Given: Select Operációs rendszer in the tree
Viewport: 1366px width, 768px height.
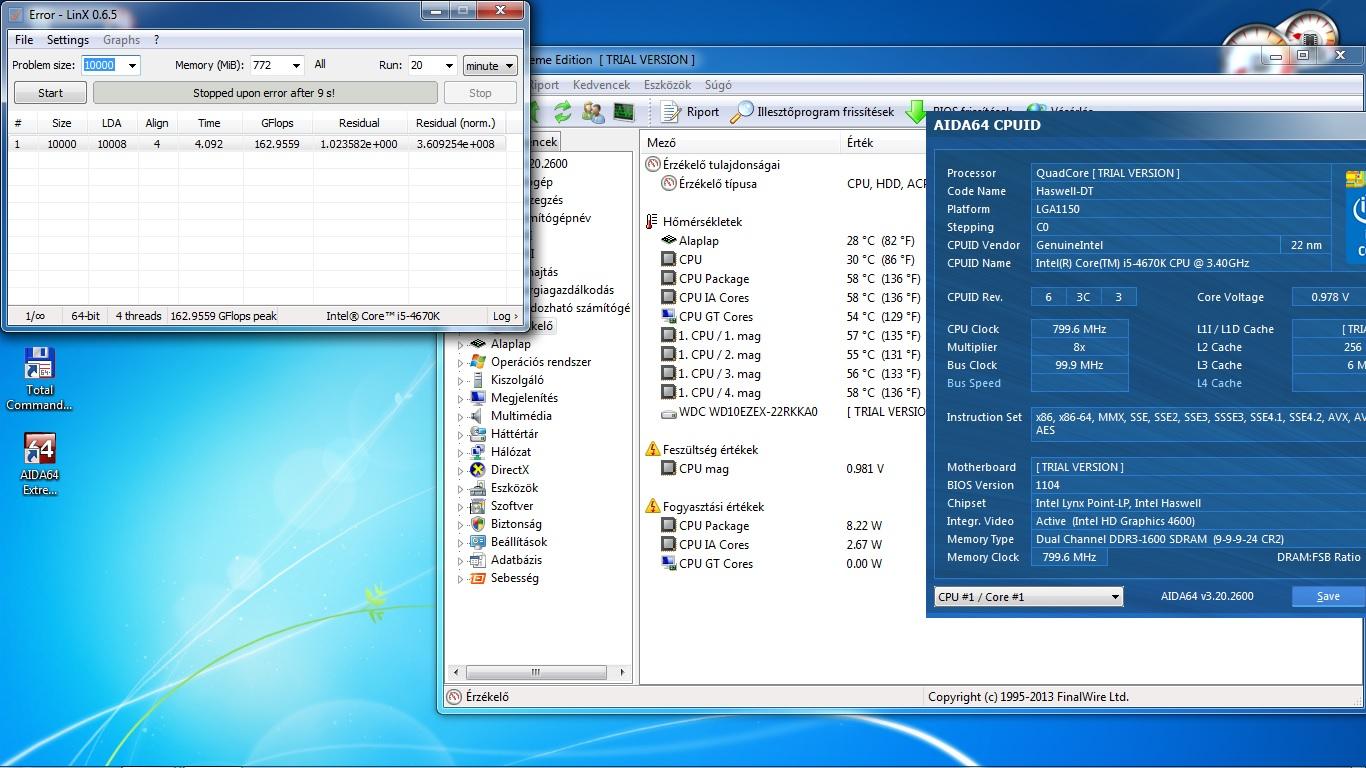Looking at the screenshot, I should pos(540,362).
